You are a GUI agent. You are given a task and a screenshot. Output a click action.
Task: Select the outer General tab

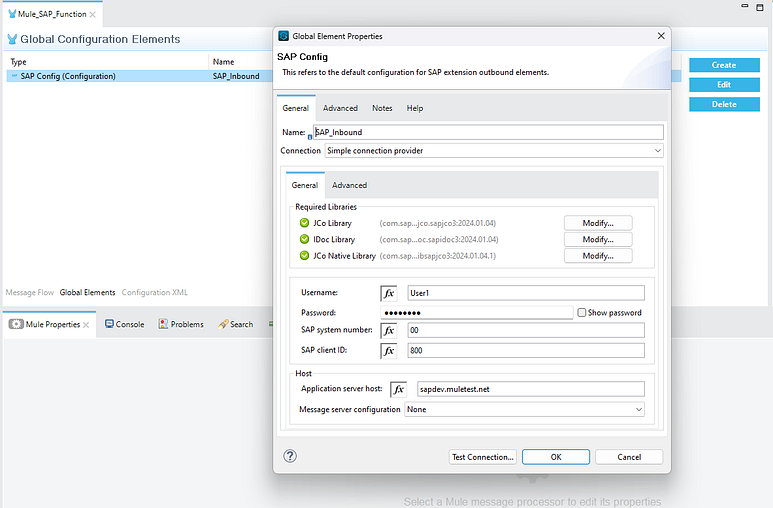(x=296, y=108)
